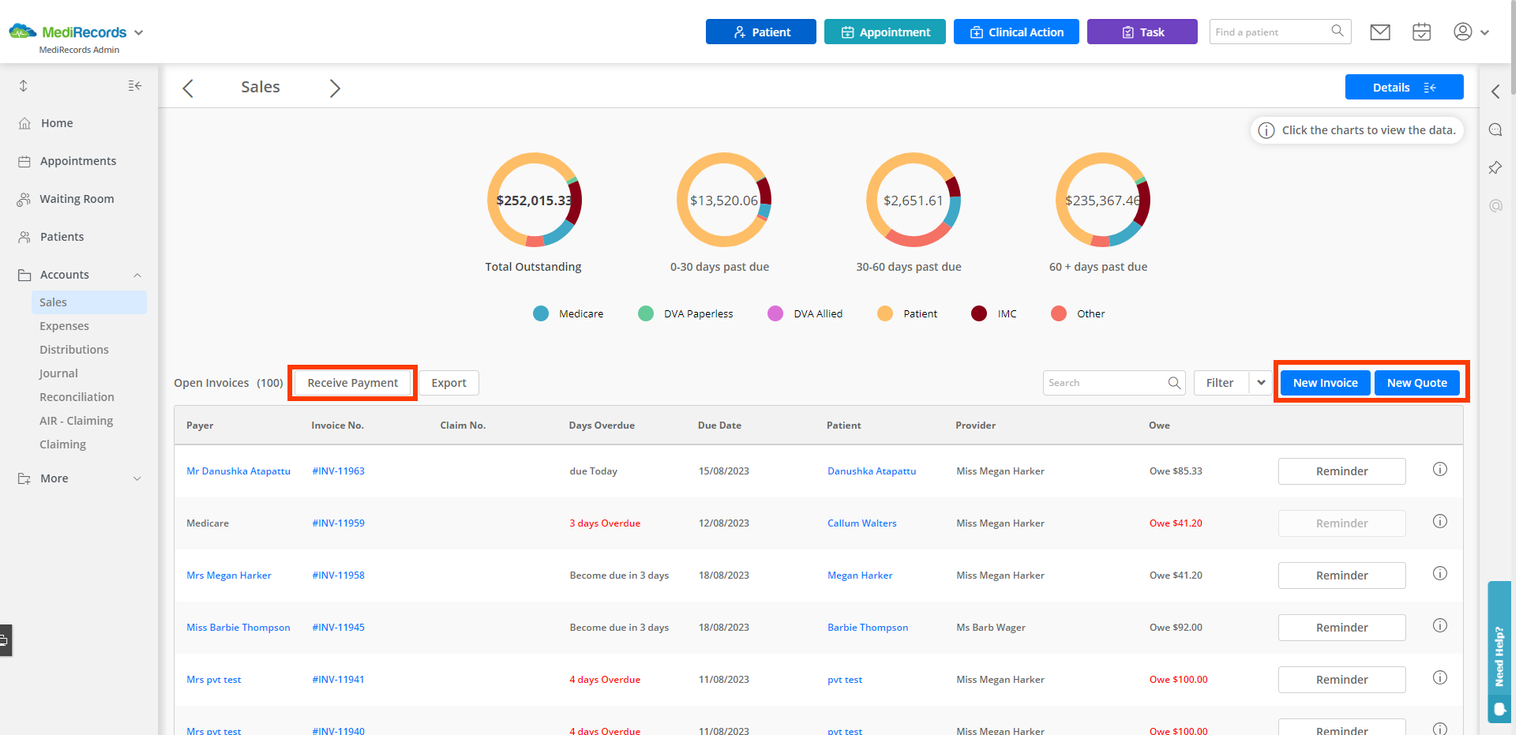1516x735 pixels.
Task: Click the pin icon in right panel
Action: tap(1495, 168)
